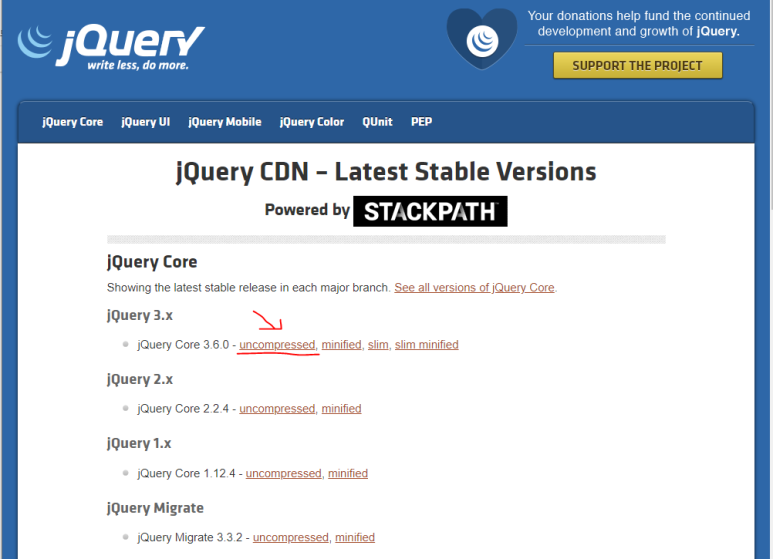Open the QUnit nav tab
Screen dimensions: 773x559
377,122
